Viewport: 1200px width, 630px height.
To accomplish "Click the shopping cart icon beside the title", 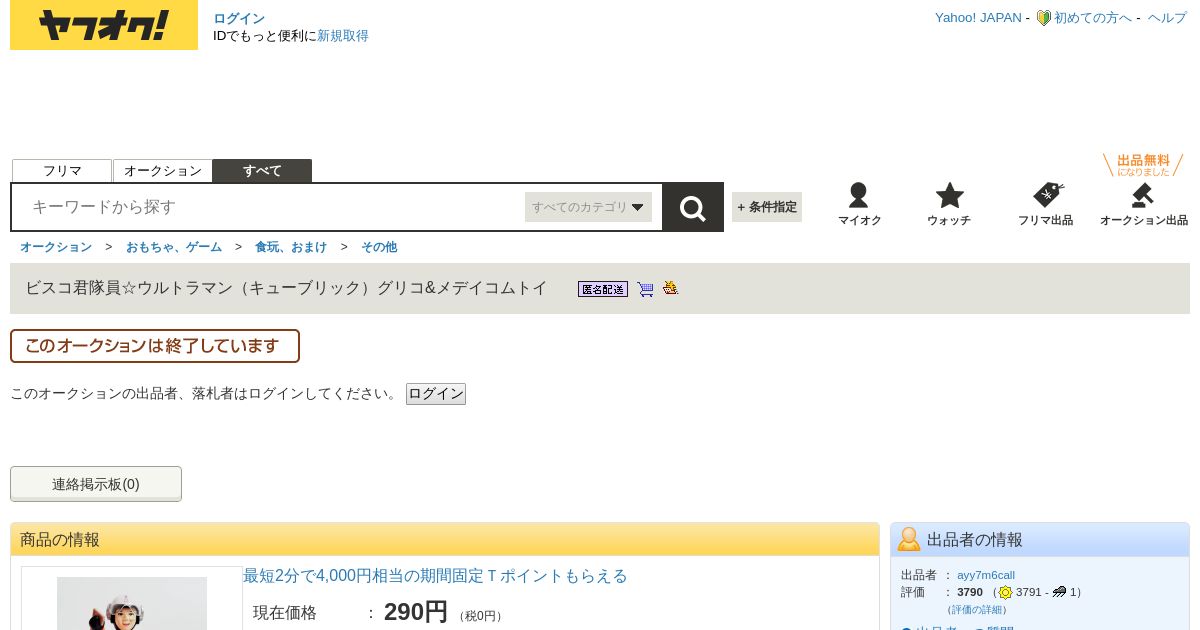I will (646, 289).
